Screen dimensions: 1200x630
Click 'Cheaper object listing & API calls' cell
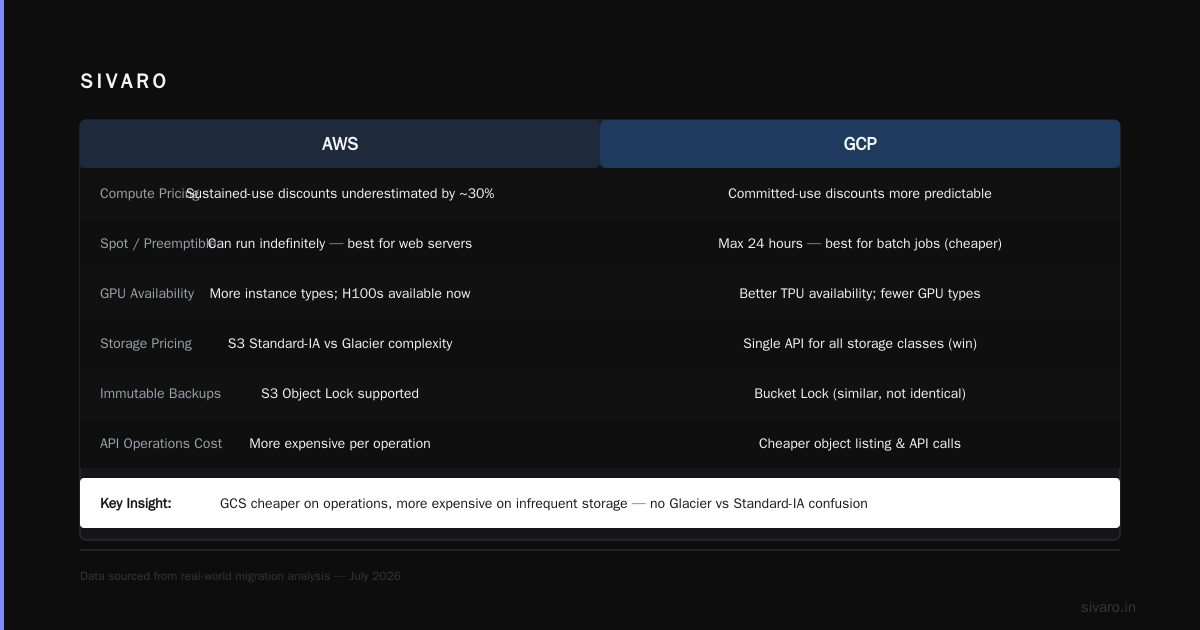860,443
